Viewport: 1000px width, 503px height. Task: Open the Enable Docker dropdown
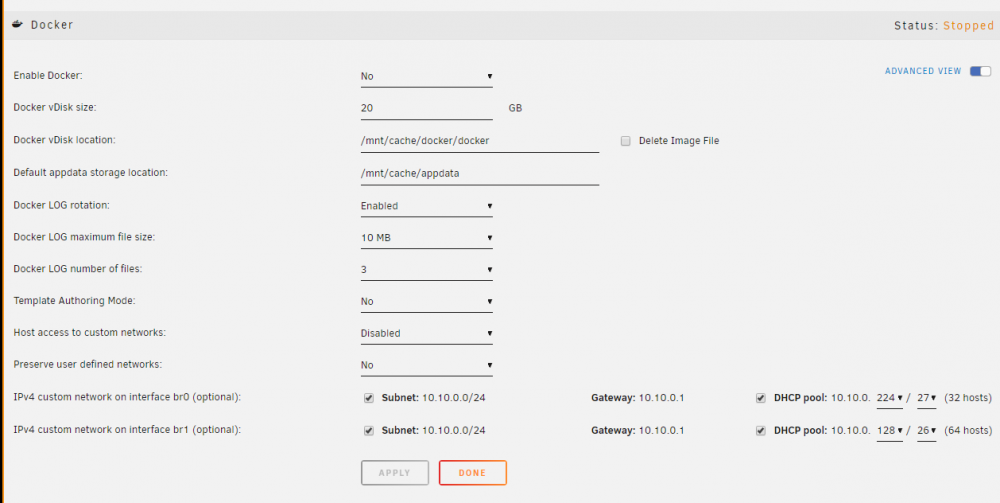[427, 77]
